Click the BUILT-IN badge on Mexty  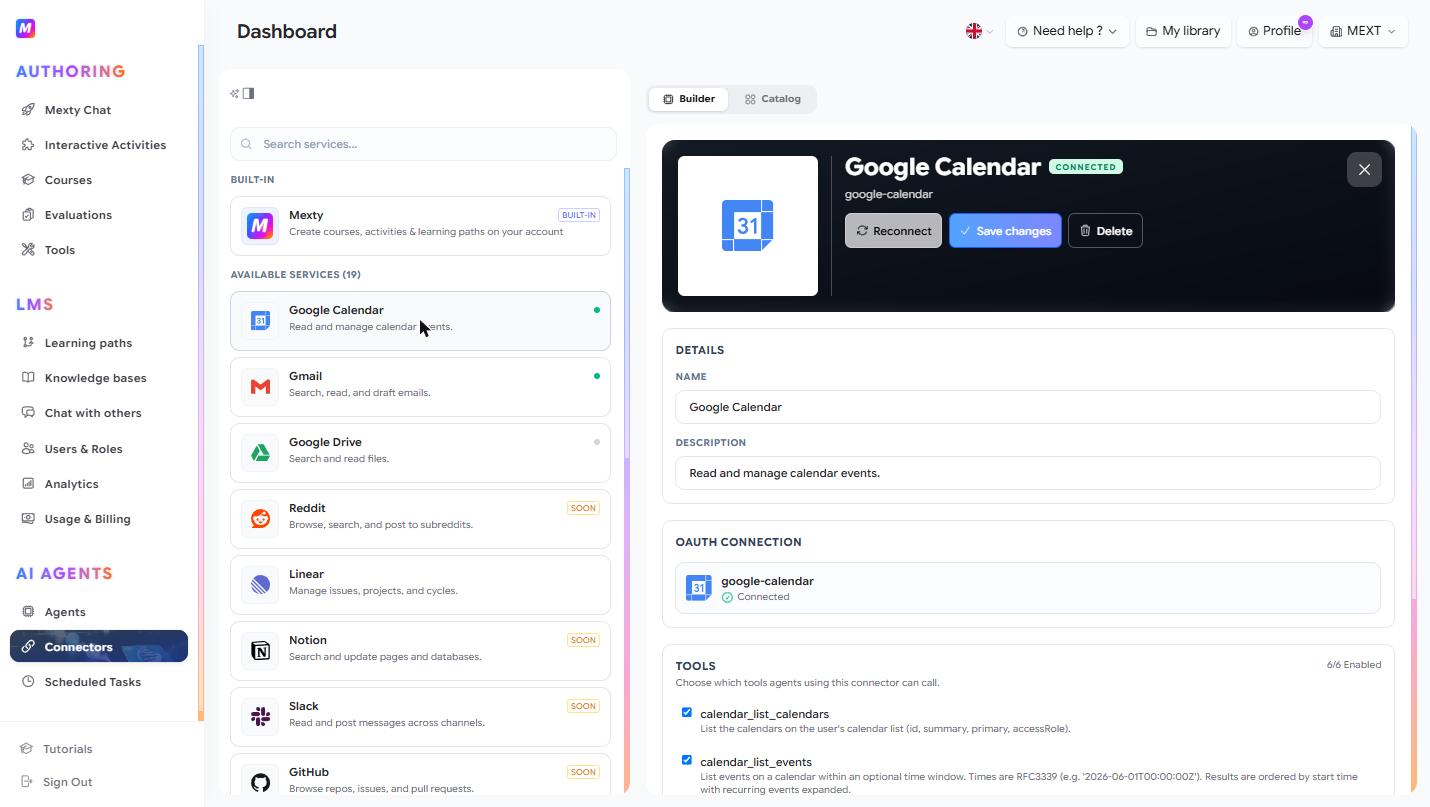(579, 215)
